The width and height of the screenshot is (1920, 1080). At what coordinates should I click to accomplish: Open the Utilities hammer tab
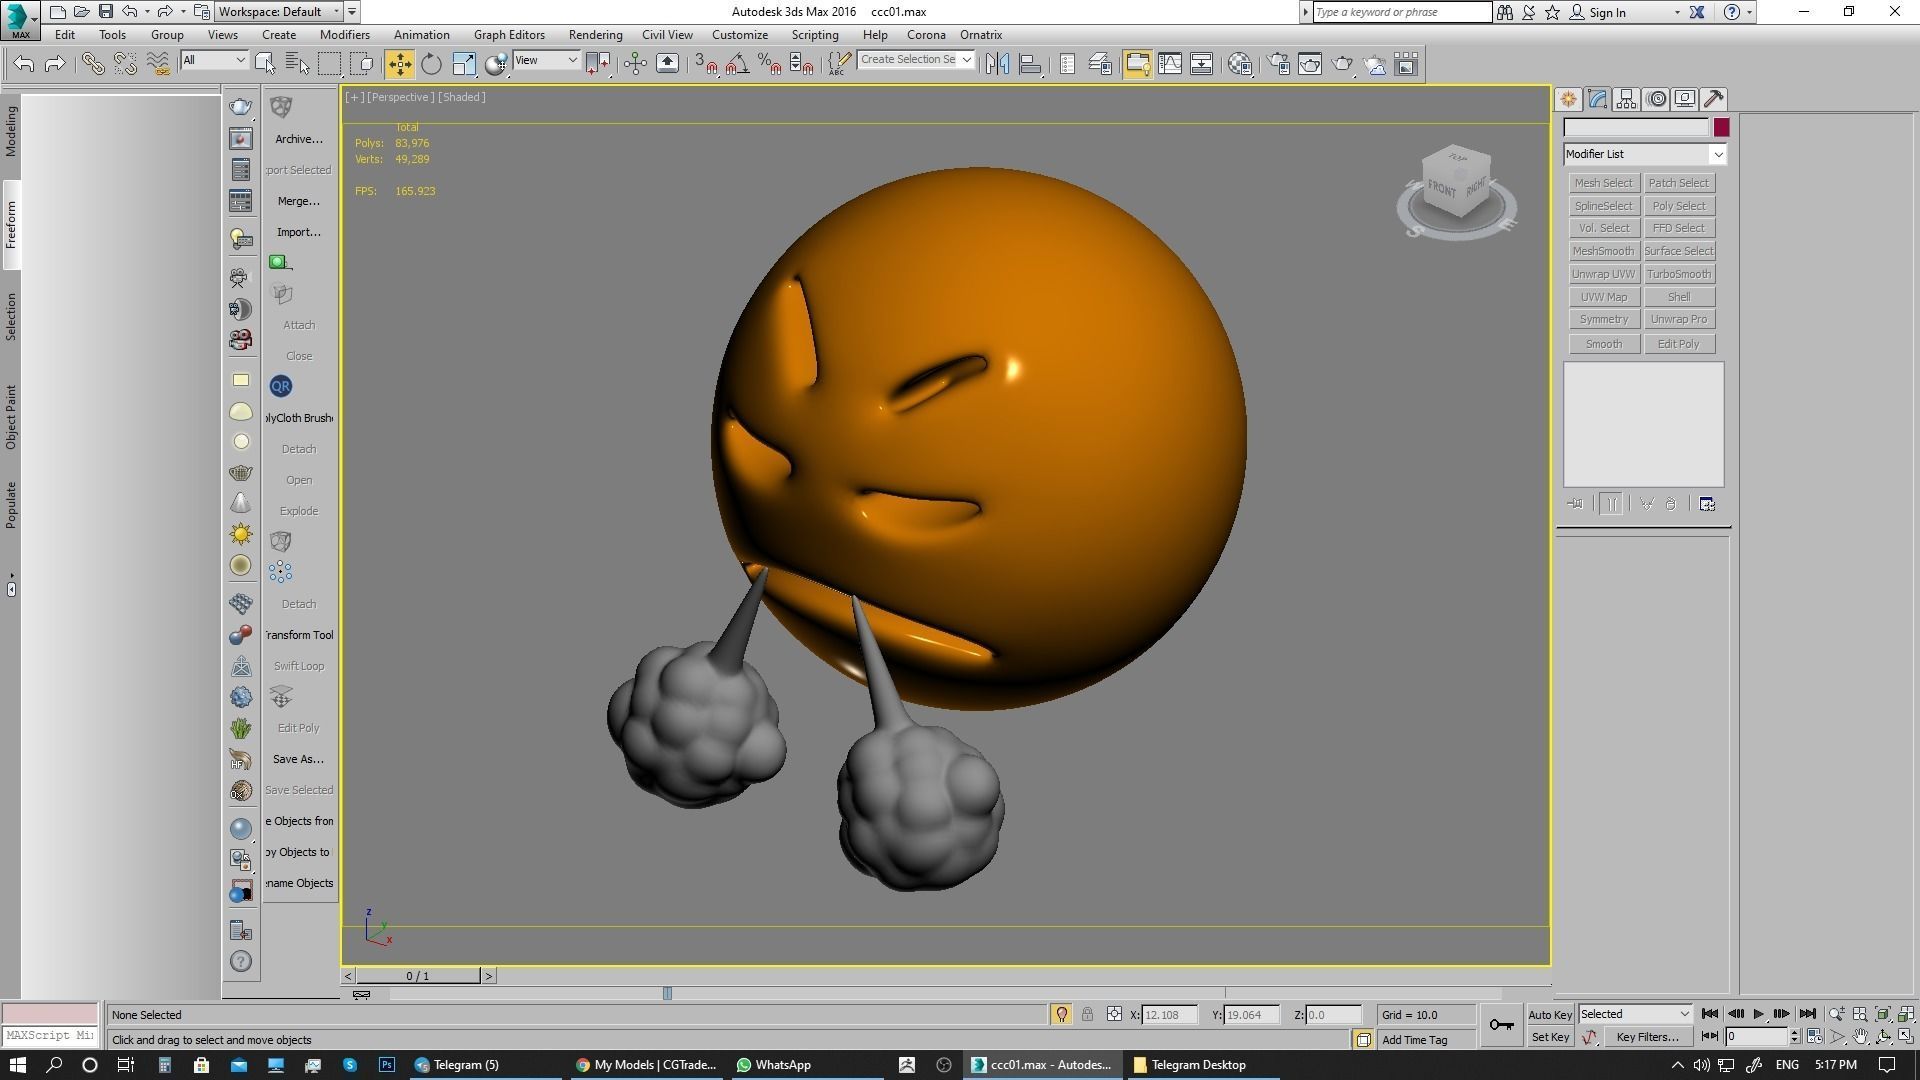coord(1714,99)
